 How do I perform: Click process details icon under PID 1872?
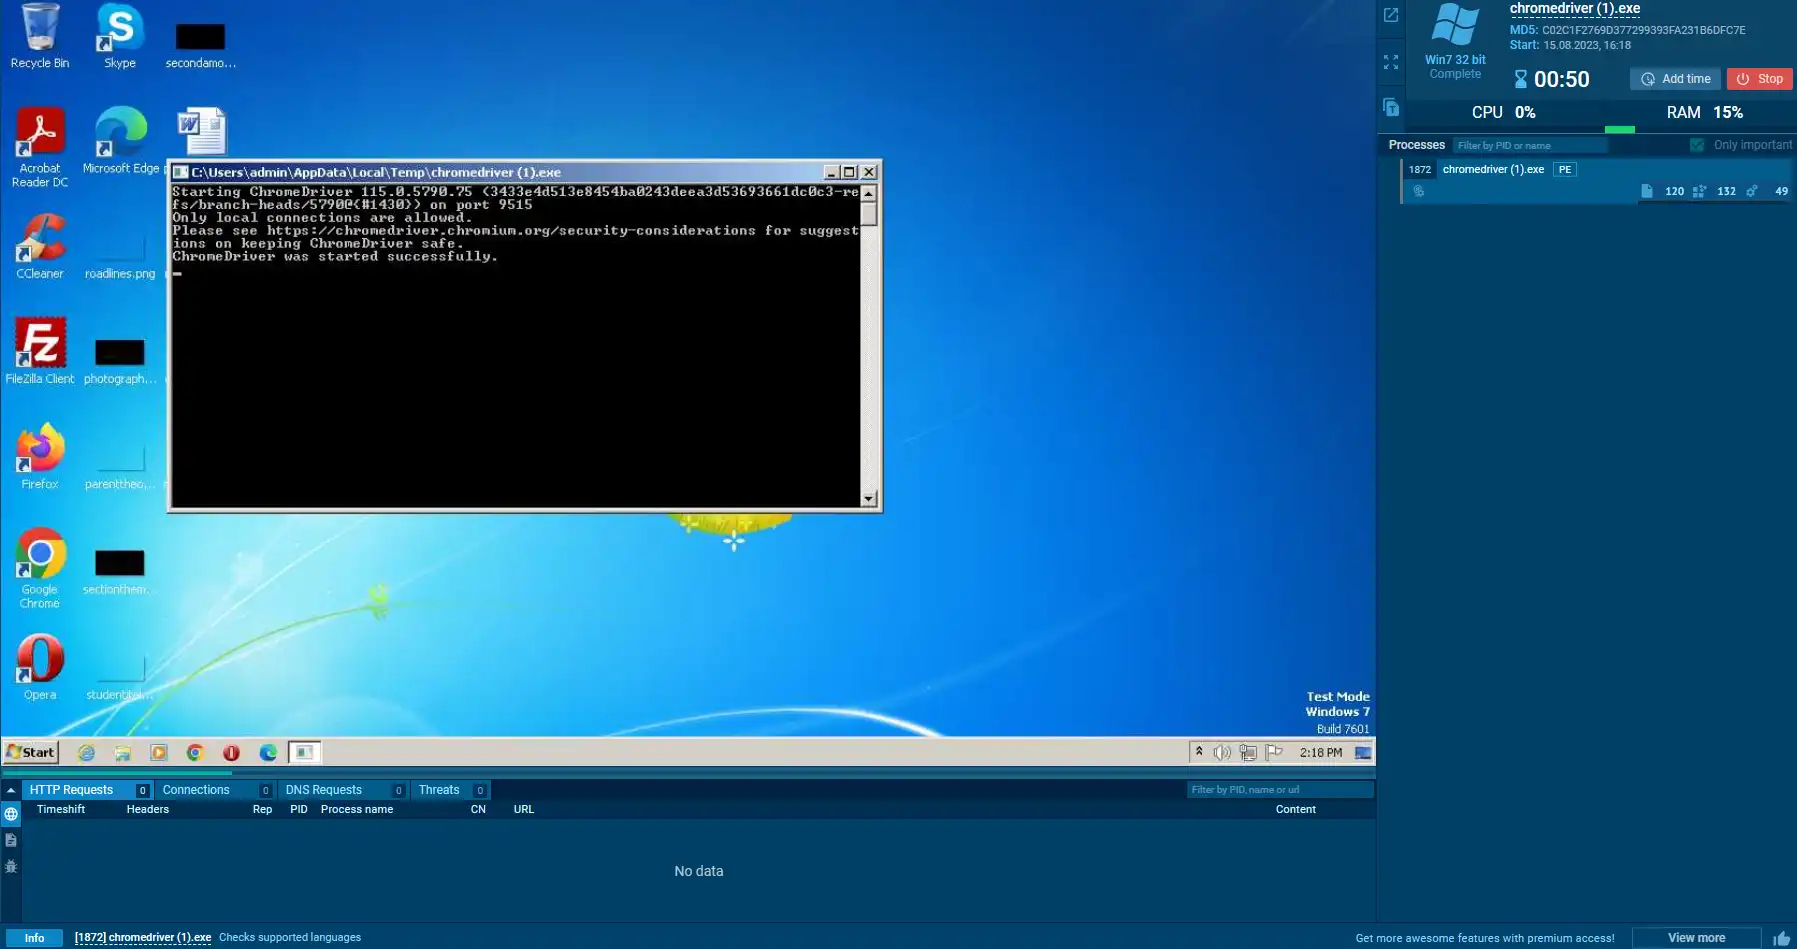(1418, 191)
